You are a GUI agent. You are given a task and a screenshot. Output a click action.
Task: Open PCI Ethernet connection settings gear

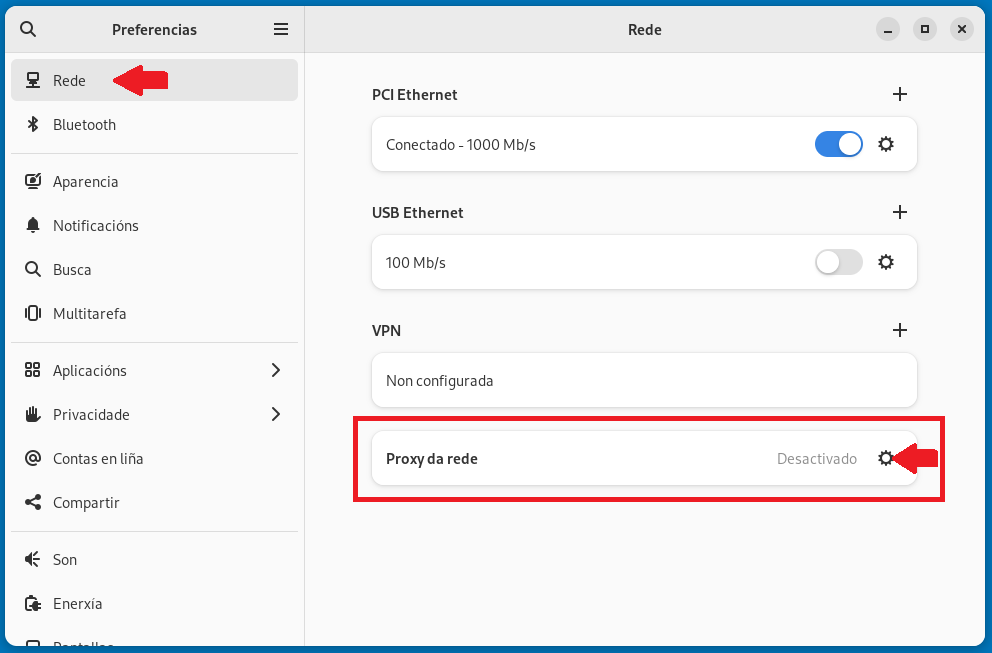click(x=885, y=144)
